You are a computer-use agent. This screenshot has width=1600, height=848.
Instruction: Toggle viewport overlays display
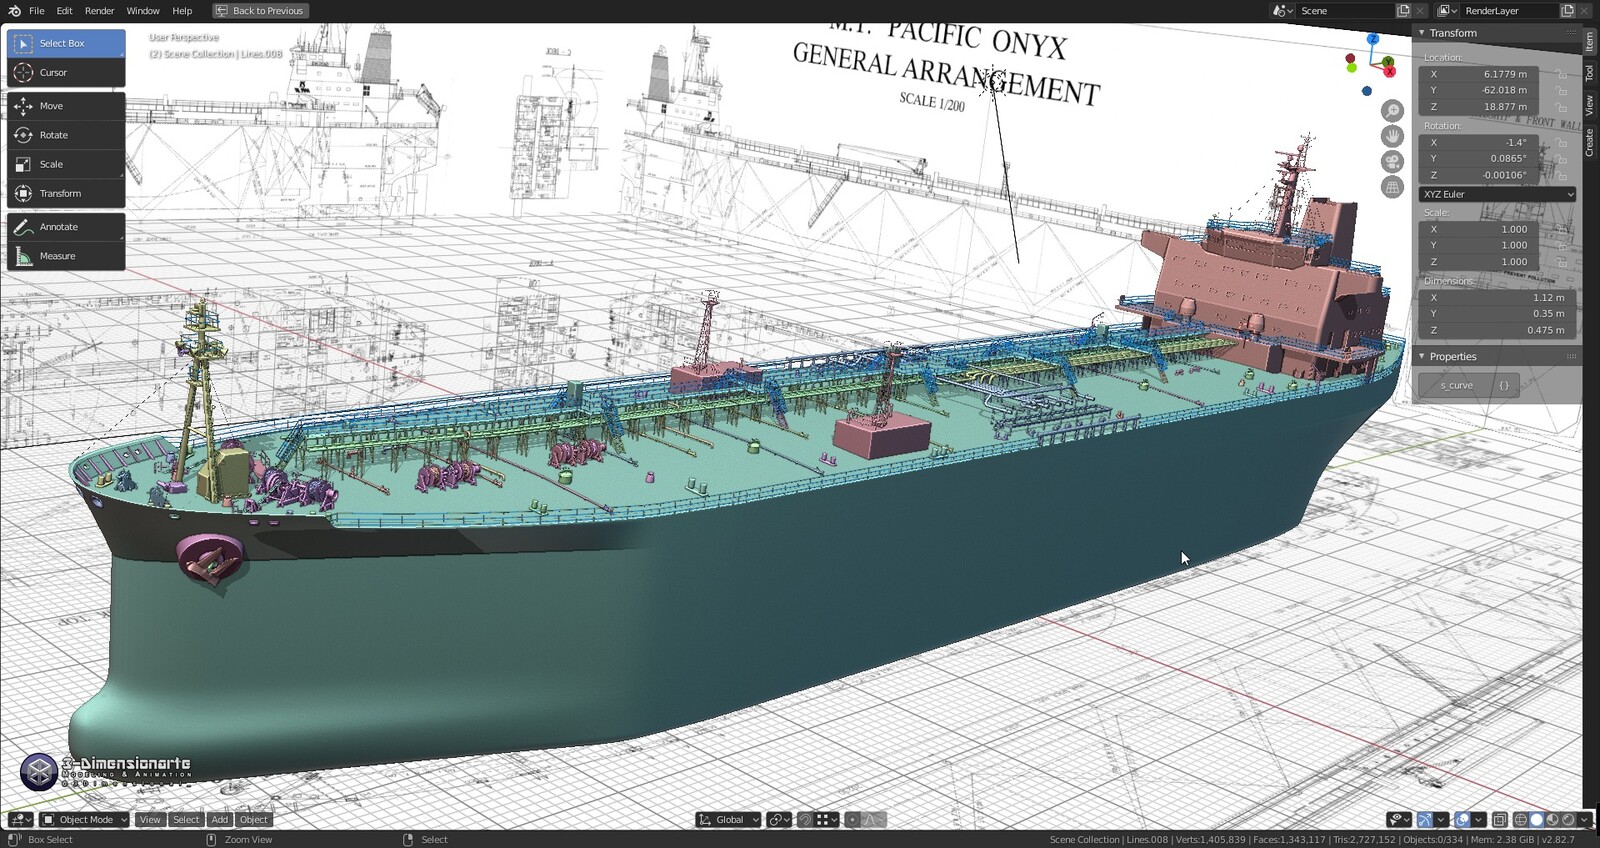[1462, 819]
